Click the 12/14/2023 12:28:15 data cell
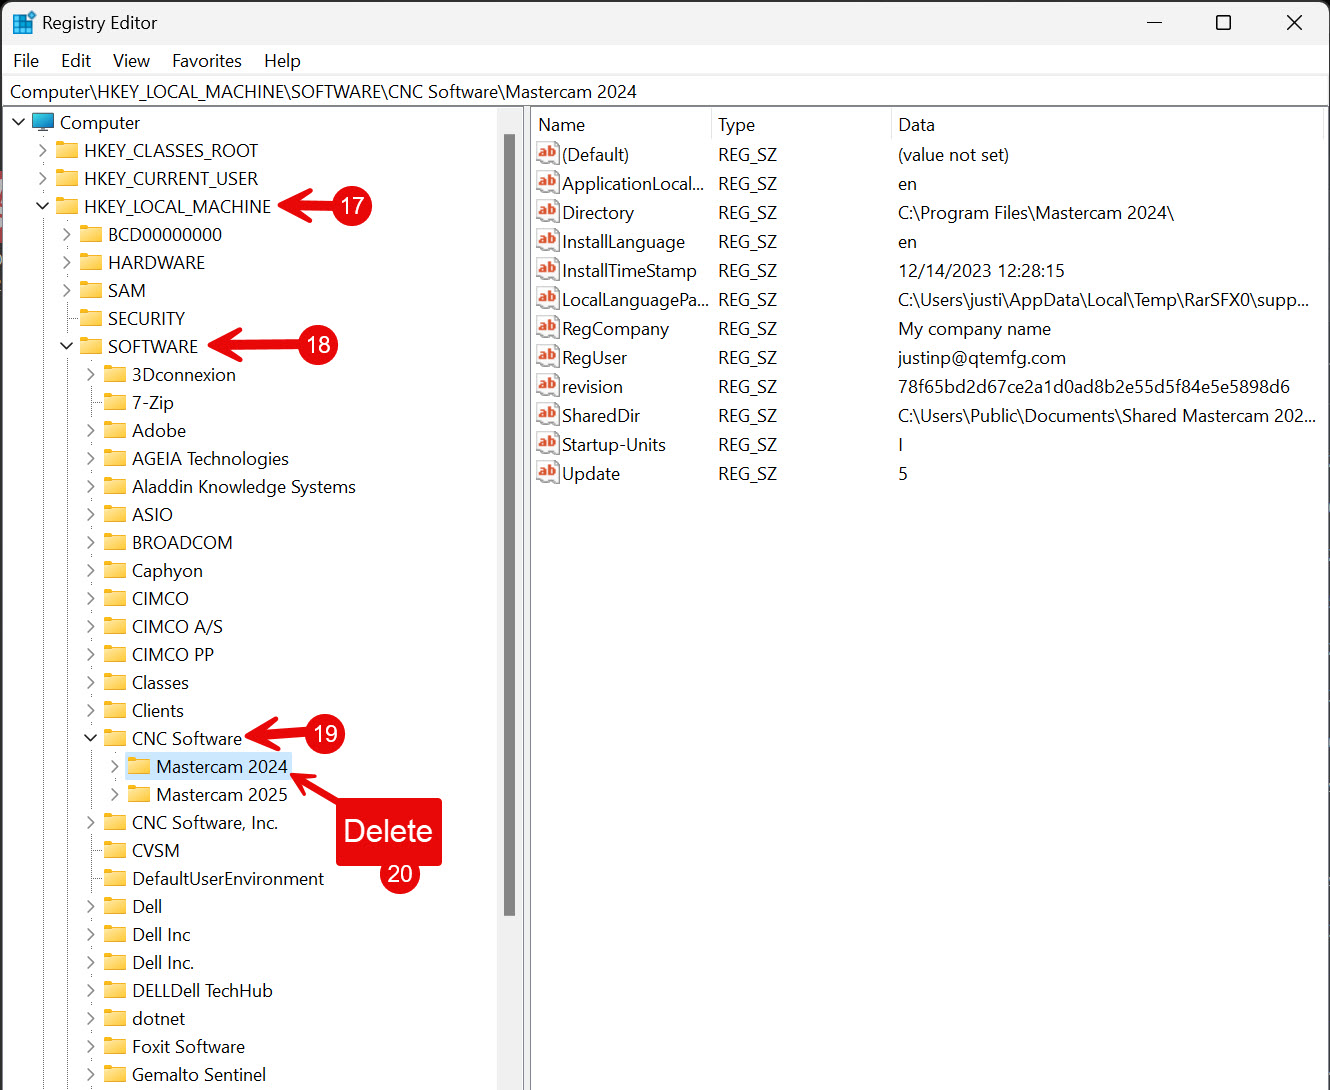Image resolution: width=1330 pixels, height=1090 pixels. coord(981,270)
